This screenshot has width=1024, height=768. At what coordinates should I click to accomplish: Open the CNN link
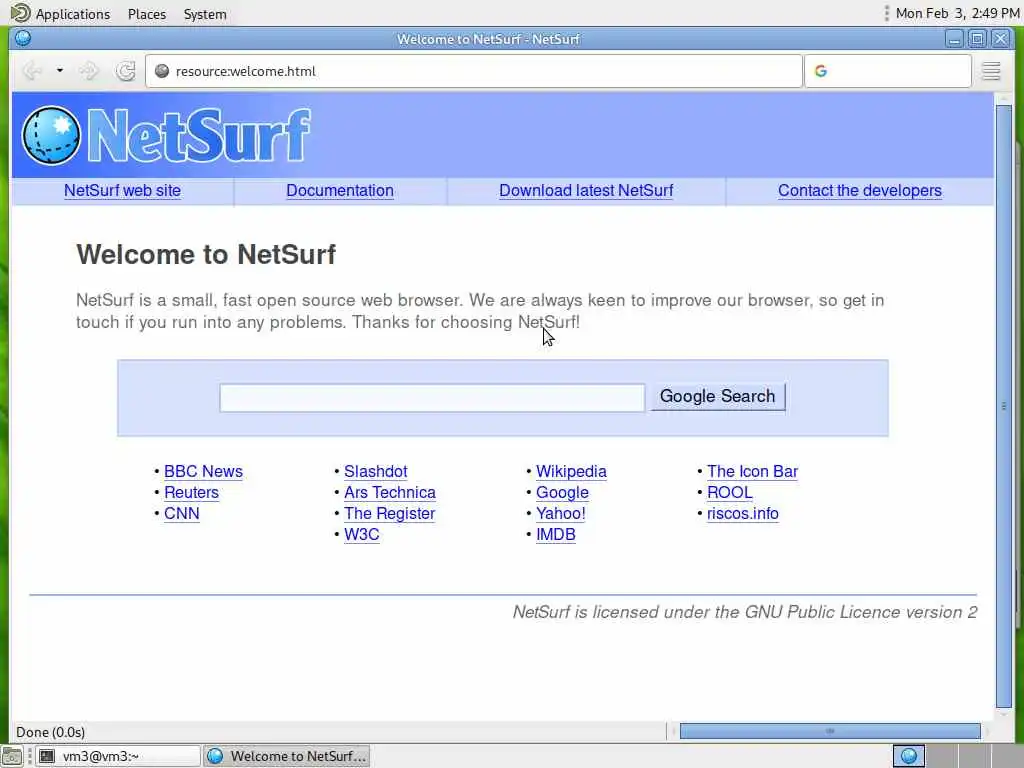pyautogui.click(x=182, y=513)
